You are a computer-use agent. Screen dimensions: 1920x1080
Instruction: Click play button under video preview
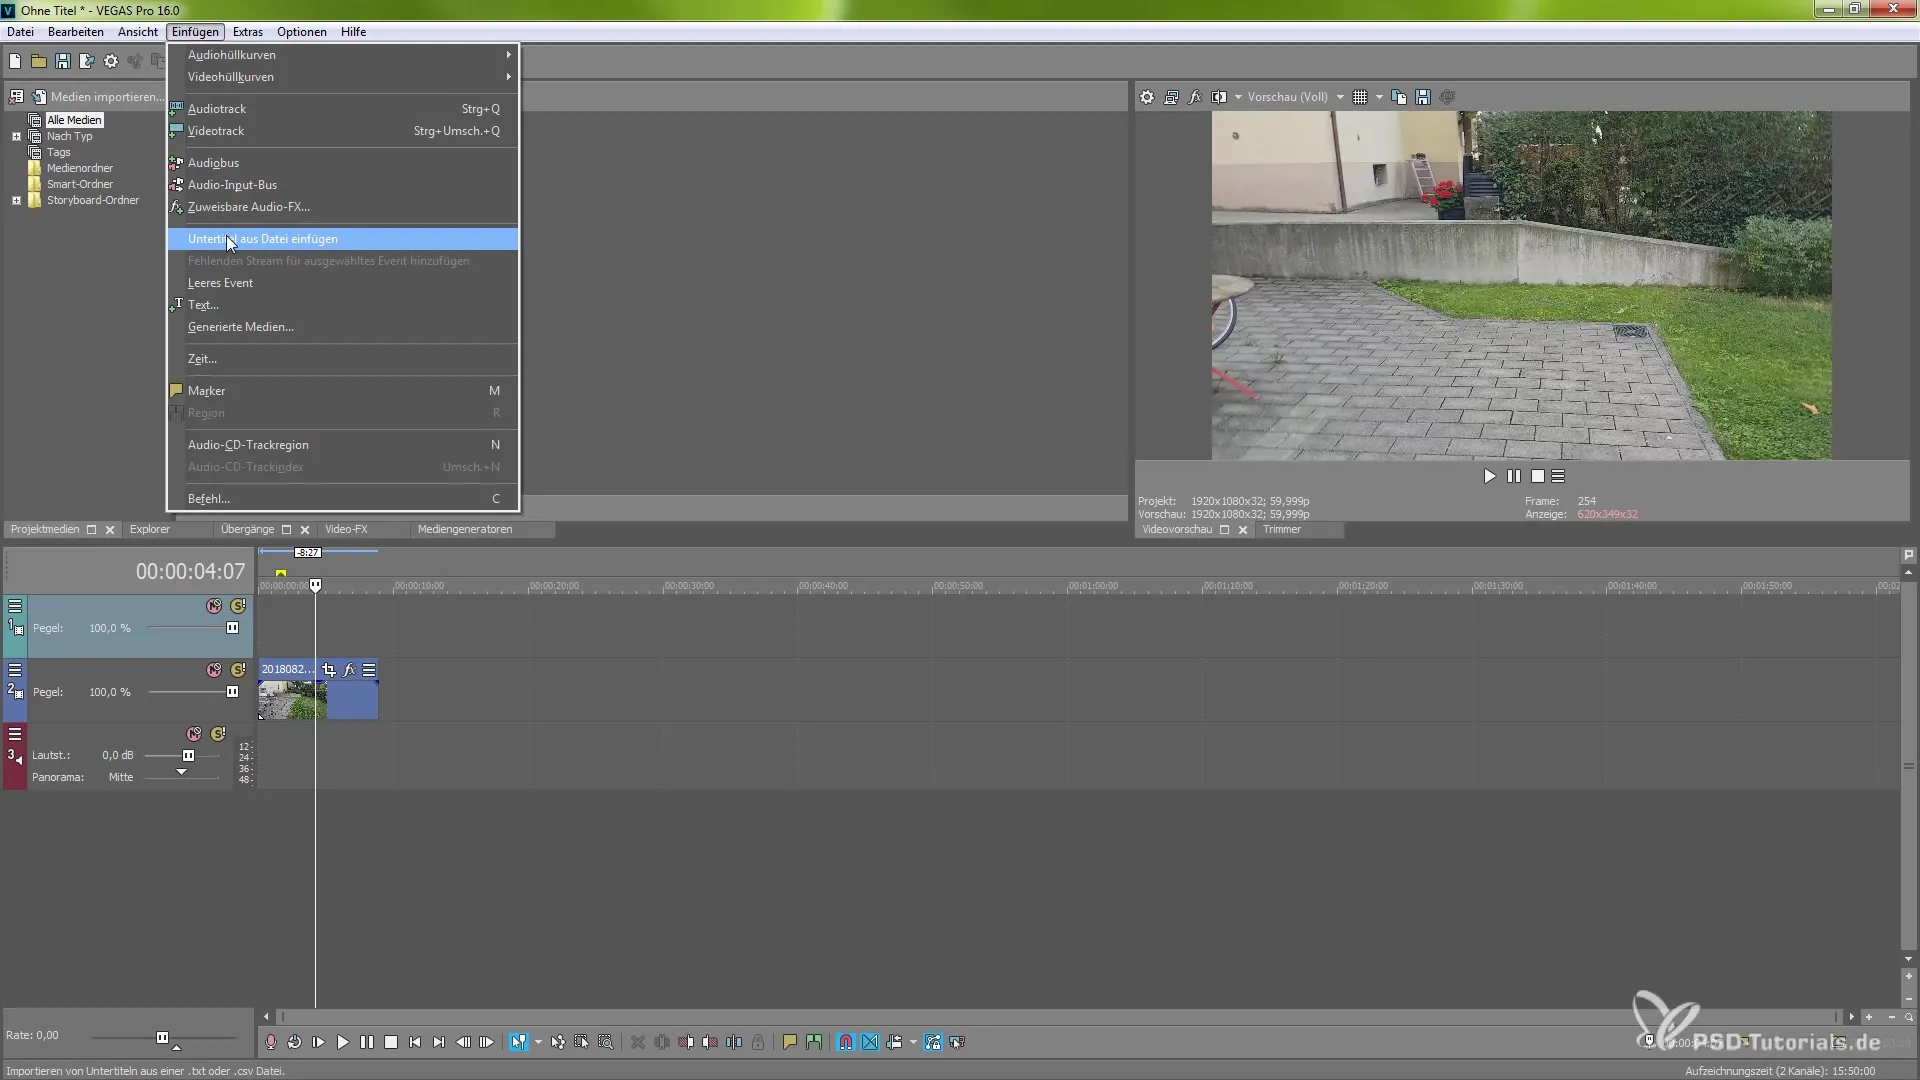pyautogui.click(x=1490, y=476)
